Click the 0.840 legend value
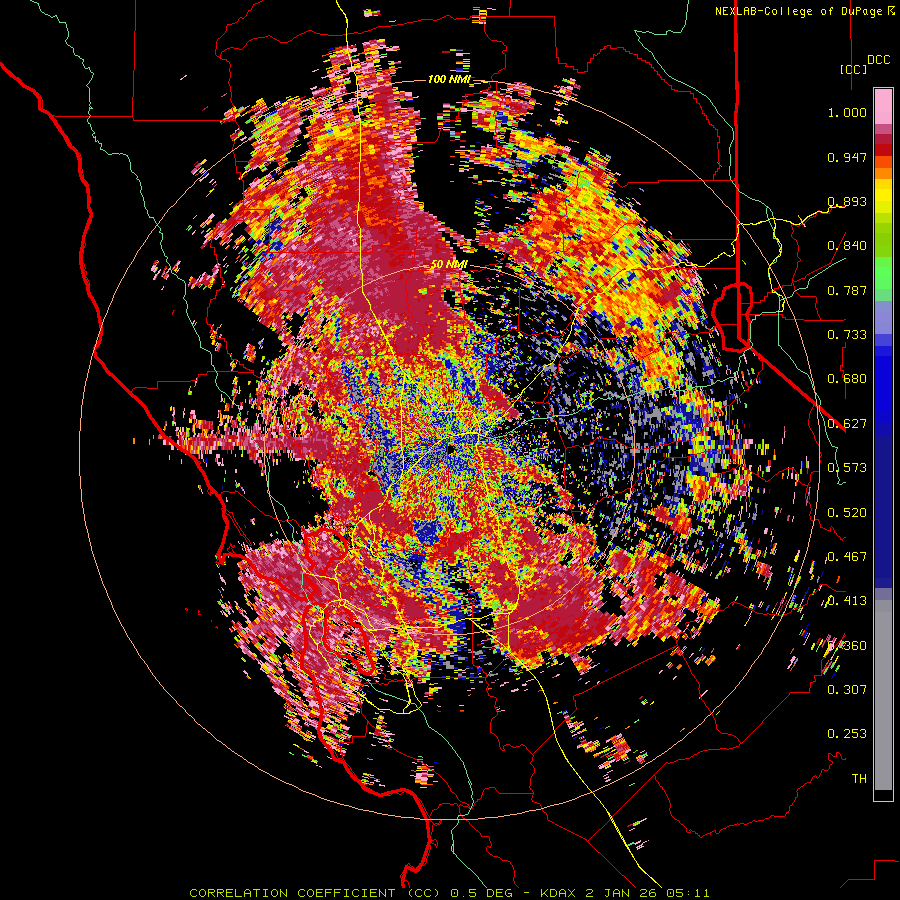 (x=847, y=246)
